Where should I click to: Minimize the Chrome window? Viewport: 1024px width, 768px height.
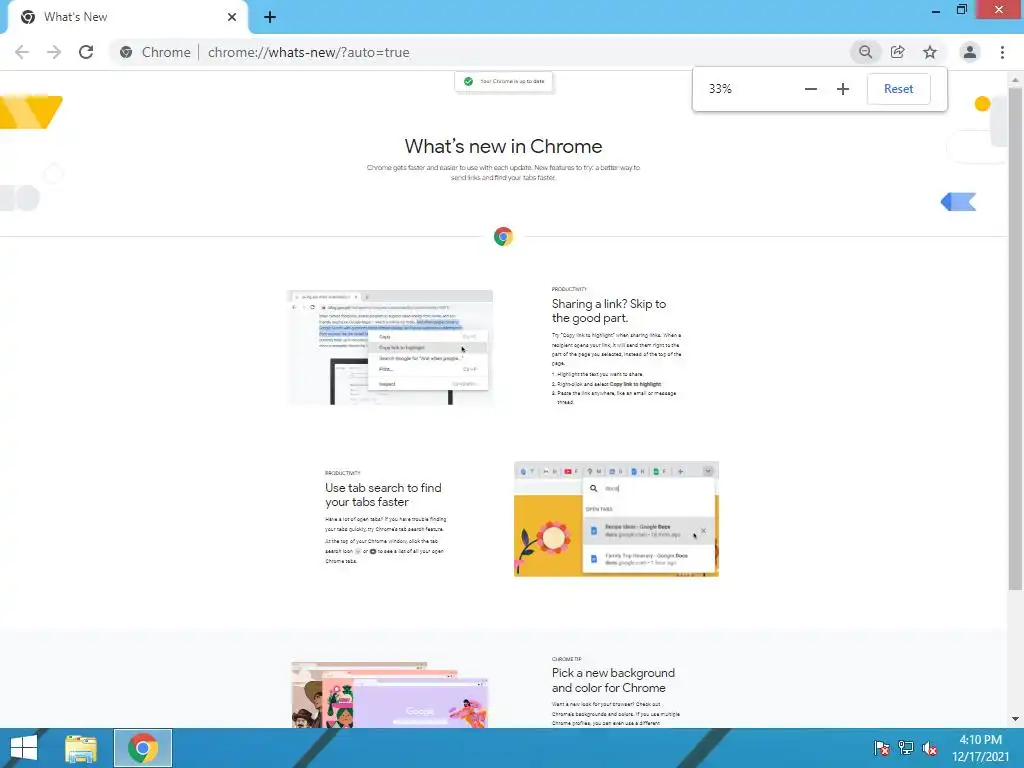pyautogui.click(x=935, y=10)
